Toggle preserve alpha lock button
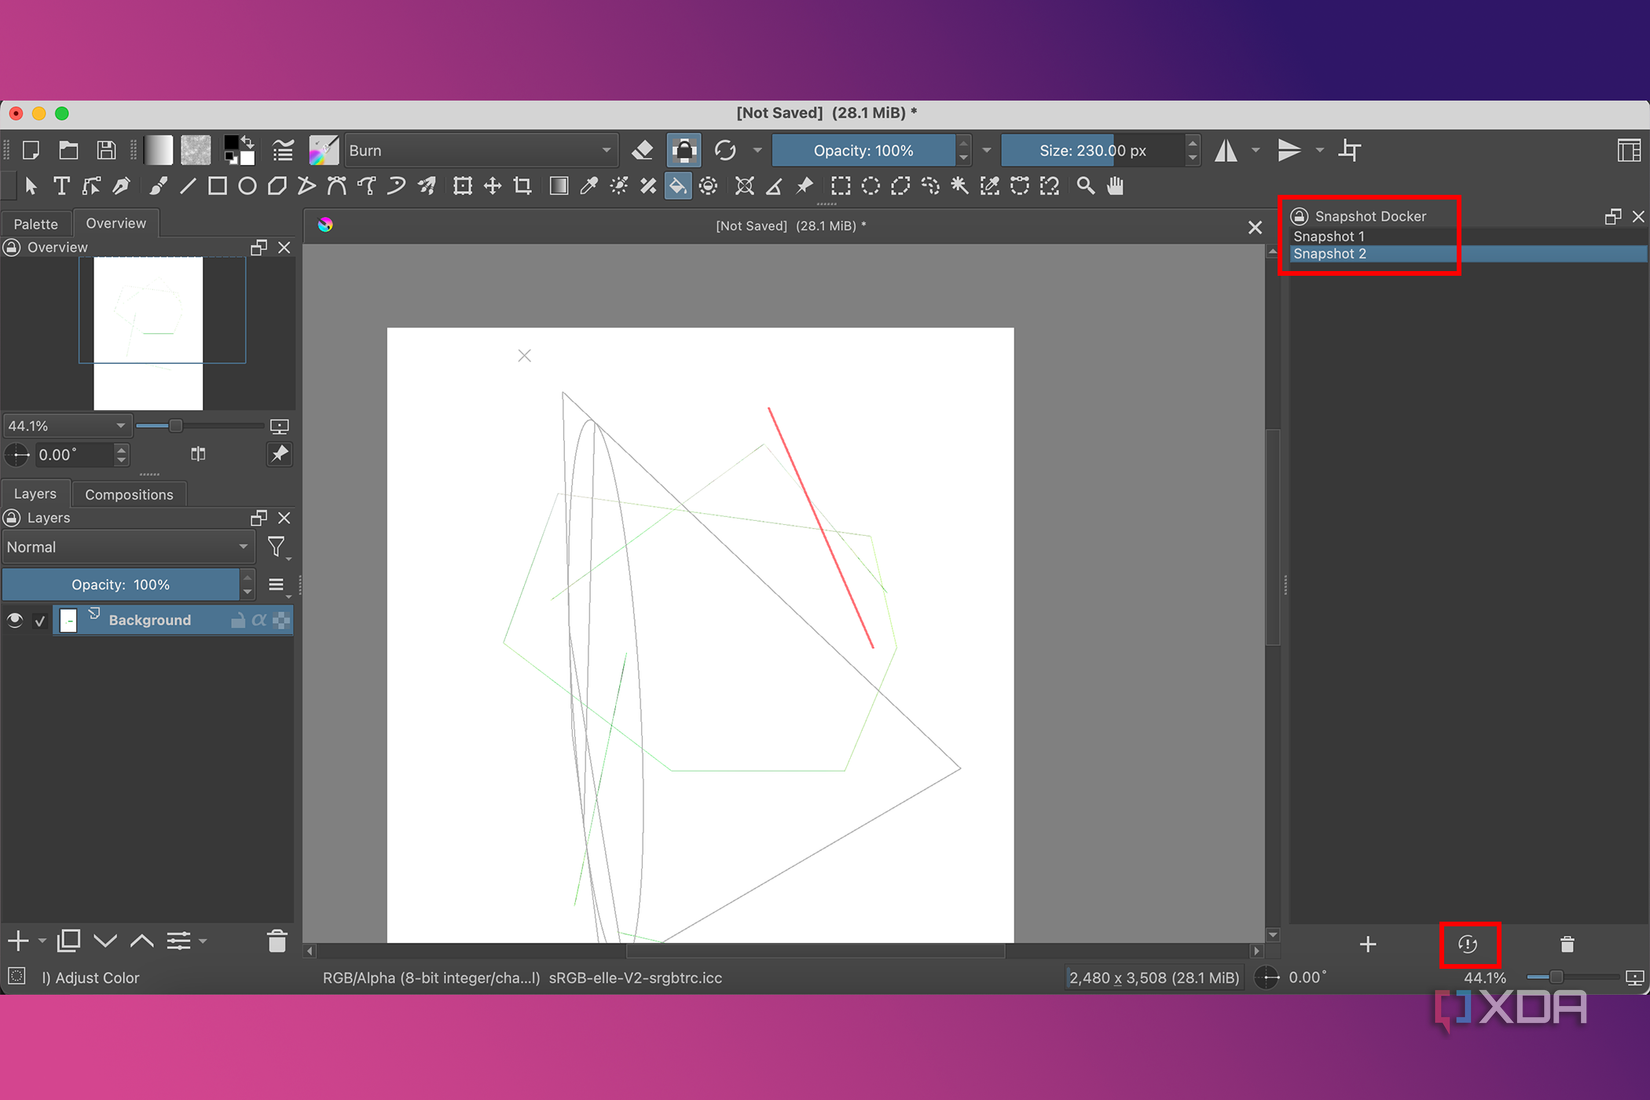The width and height of the screenshot is (1650, 1100). point(684,151)
